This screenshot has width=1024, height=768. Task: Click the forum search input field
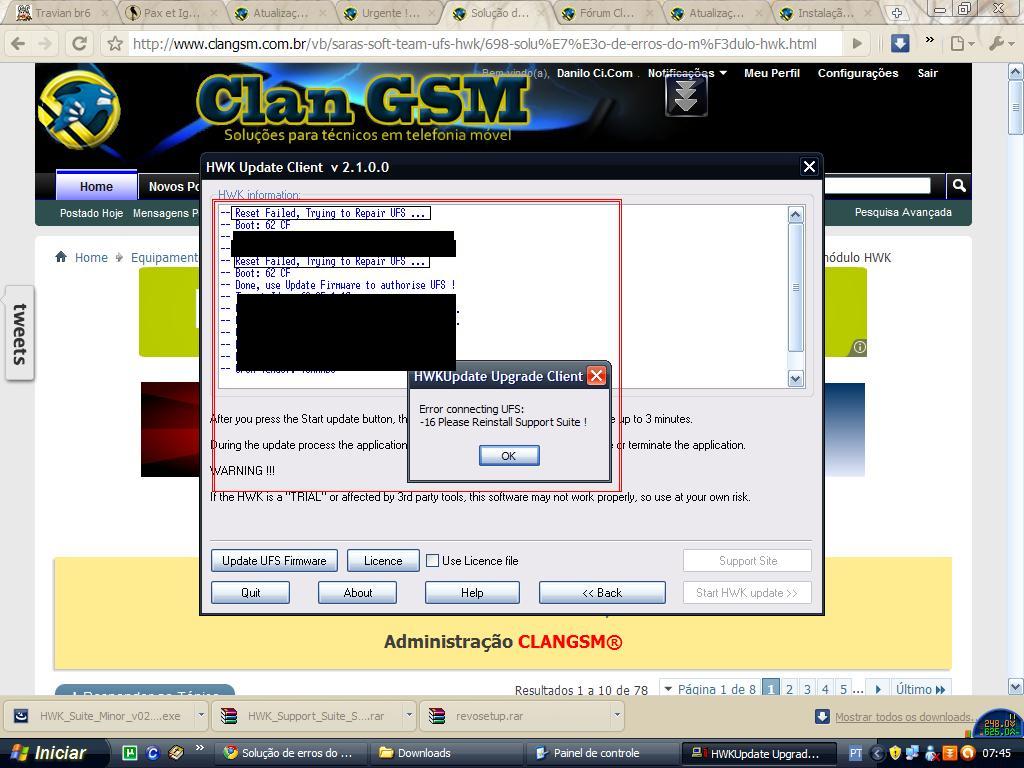point(877,185)
